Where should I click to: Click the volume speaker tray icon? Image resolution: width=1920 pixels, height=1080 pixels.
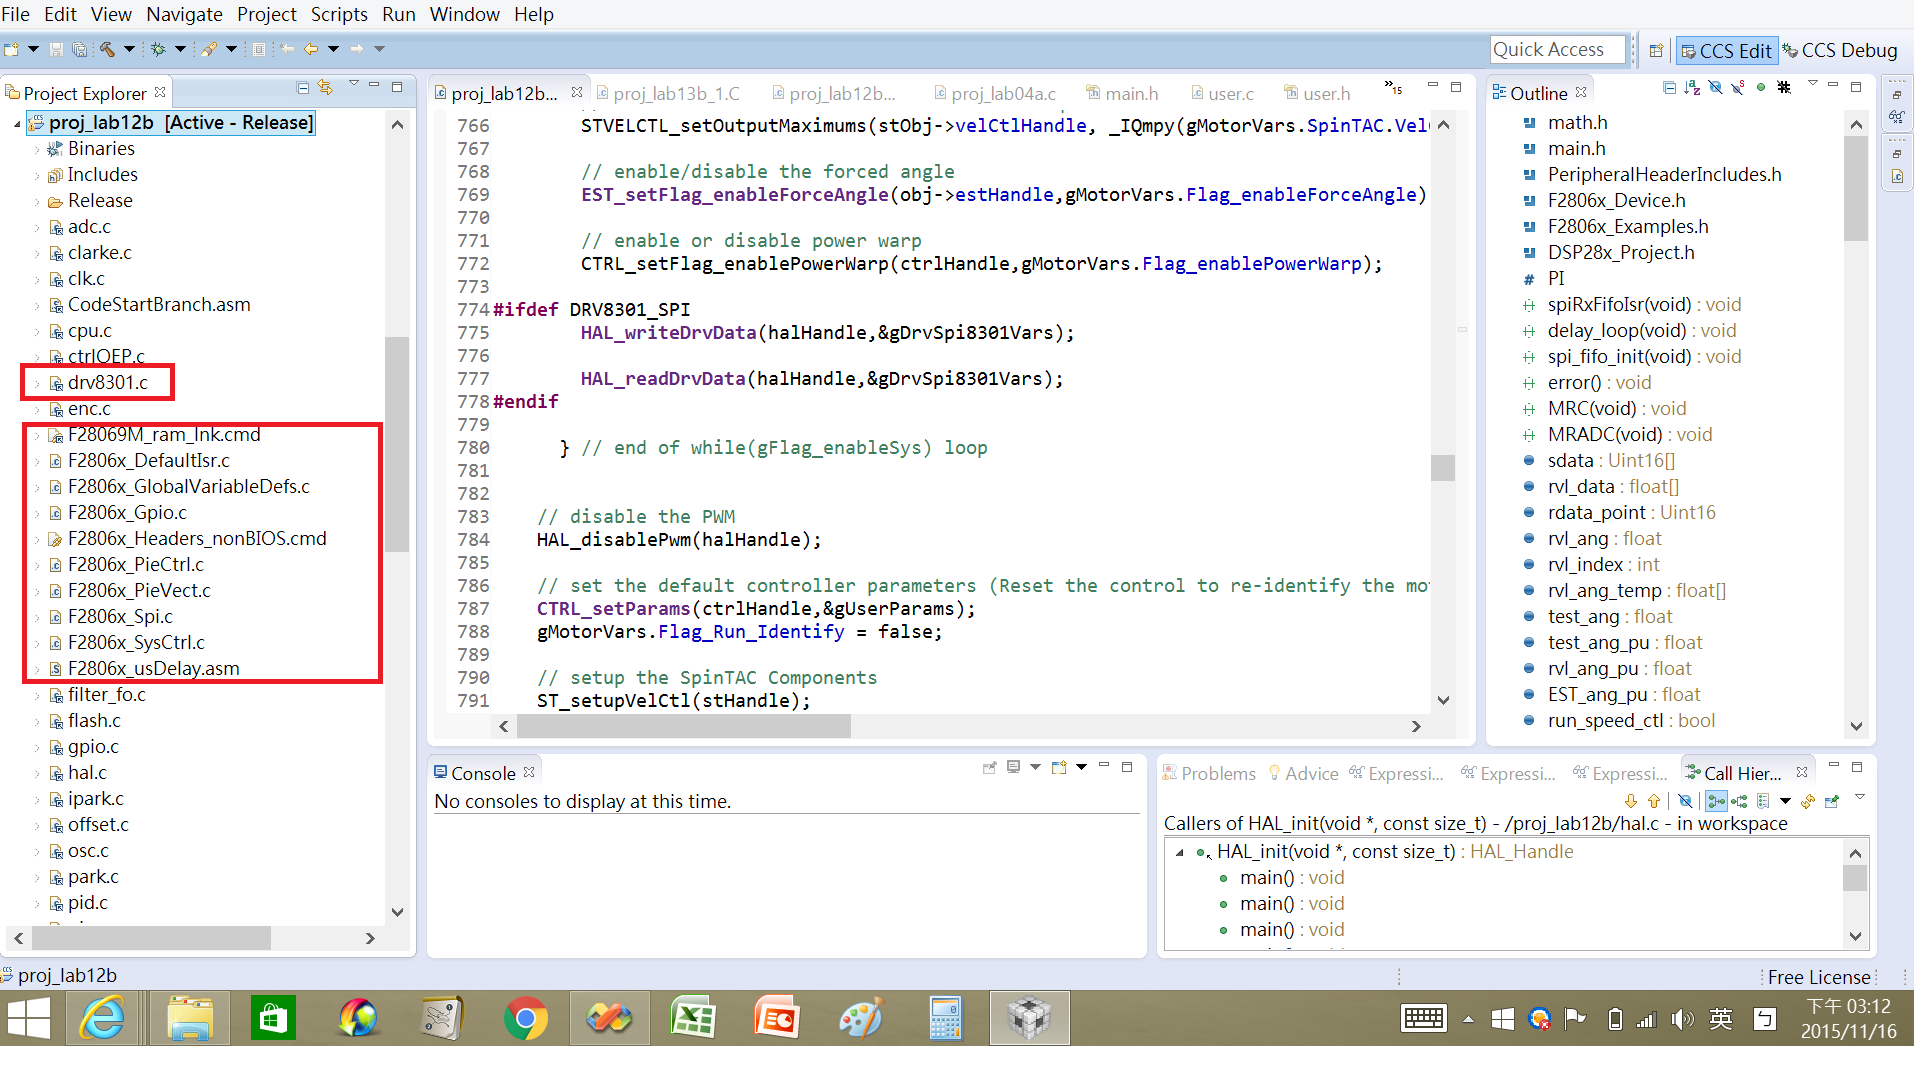(1683, 1019)
